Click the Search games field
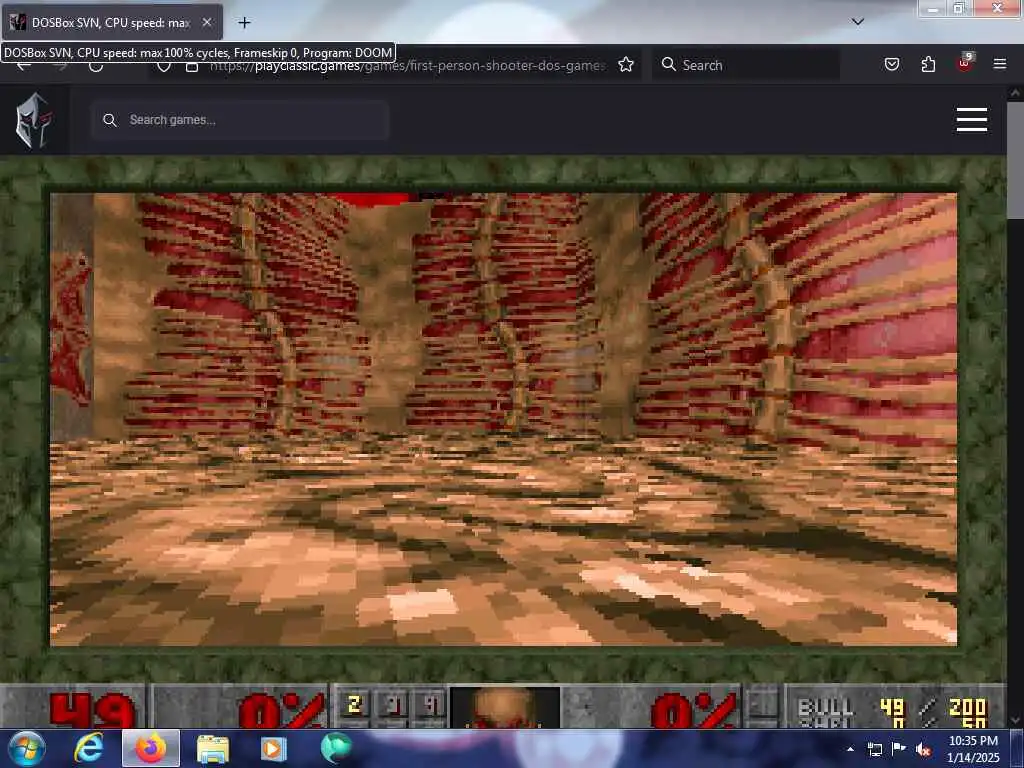The width and height of the screenshot is (1024, 768). tap(240, 120)
